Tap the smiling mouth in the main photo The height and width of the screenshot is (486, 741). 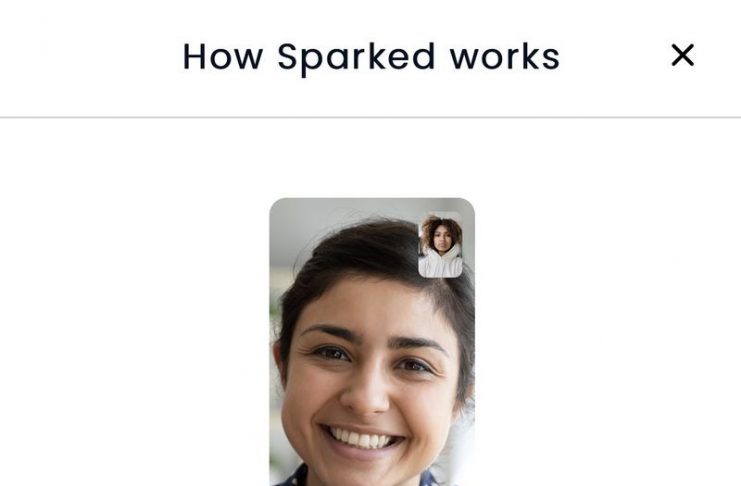coord(363,441)
